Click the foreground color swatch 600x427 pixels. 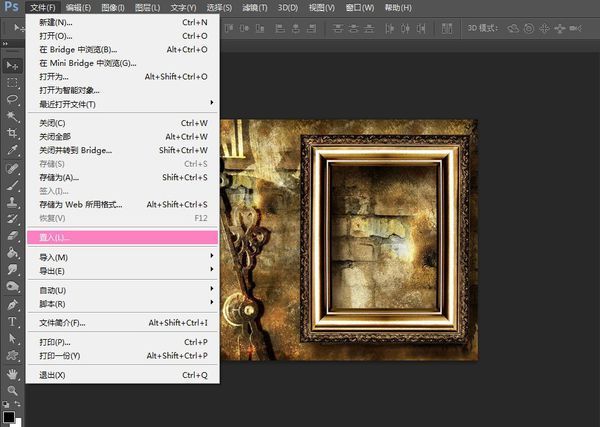[8, 417]
